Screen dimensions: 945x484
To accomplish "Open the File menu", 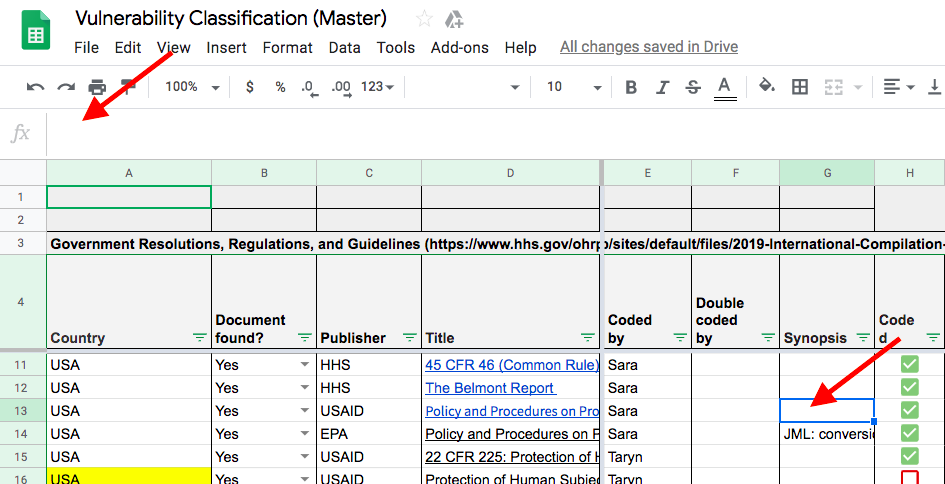I will click(87, 48).
